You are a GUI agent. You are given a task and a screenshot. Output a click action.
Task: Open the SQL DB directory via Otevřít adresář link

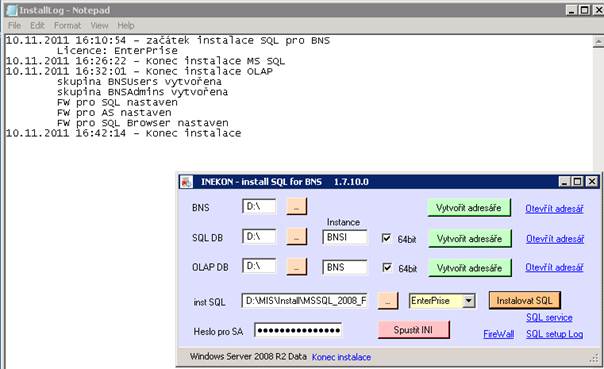[555, 239]
